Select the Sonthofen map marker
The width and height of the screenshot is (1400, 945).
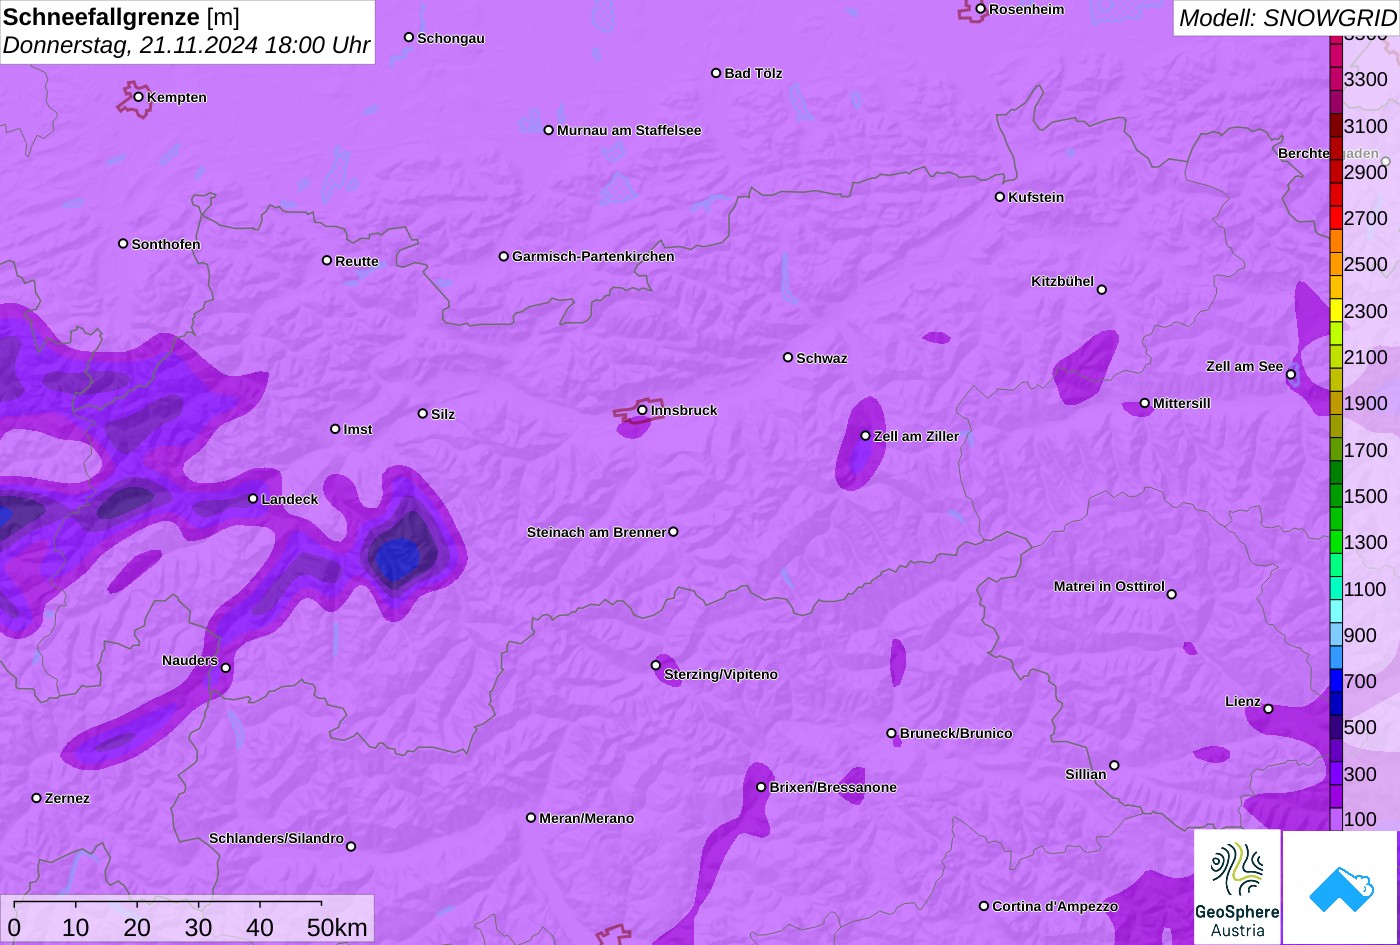click(123, 243)
